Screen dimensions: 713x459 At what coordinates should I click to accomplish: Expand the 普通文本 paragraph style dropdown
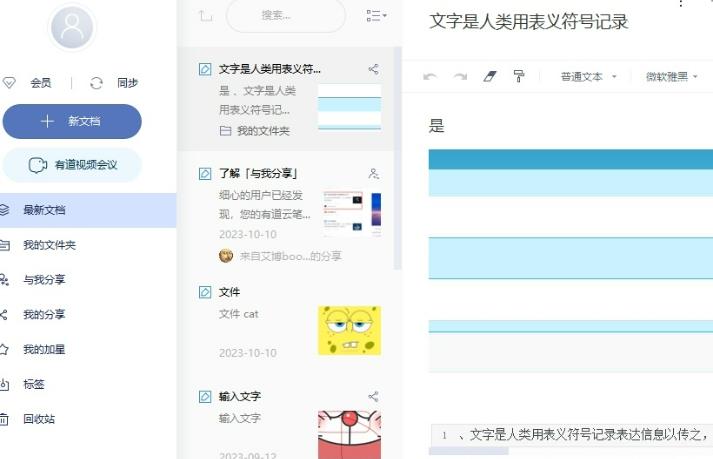(588, 76)
